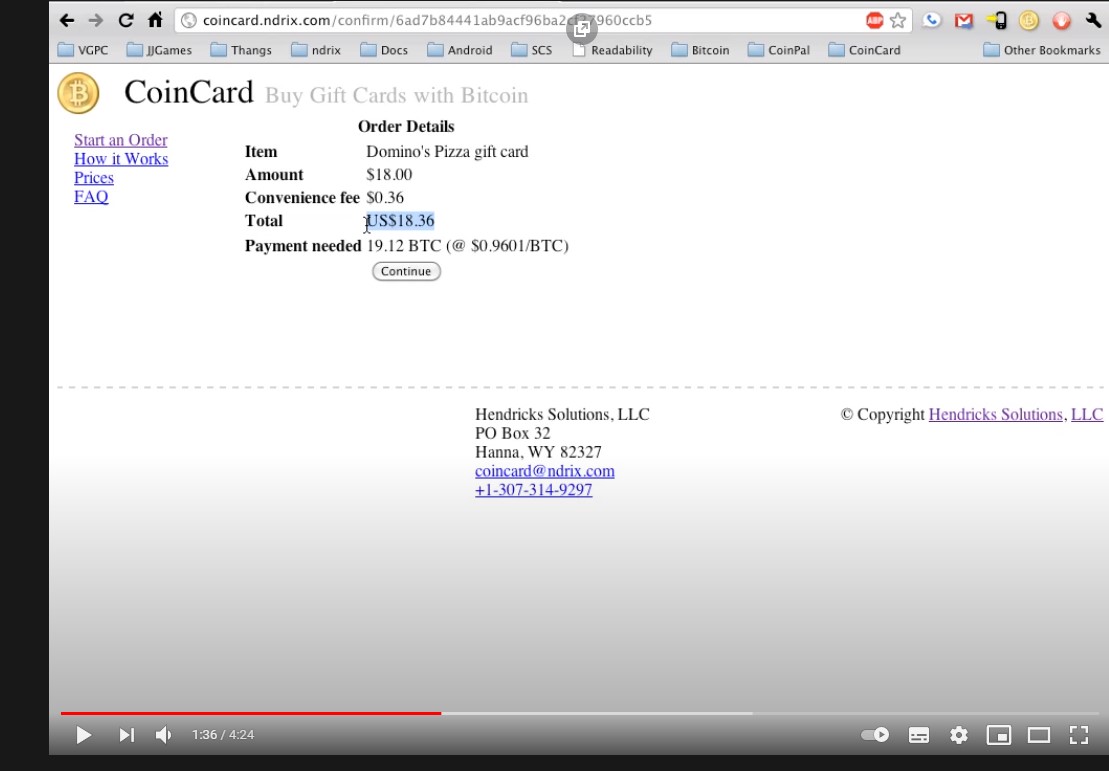Open the LLC copyright link
Image resolution: width=1109 pixels, height=771 pixels.
pos(1087,415)
